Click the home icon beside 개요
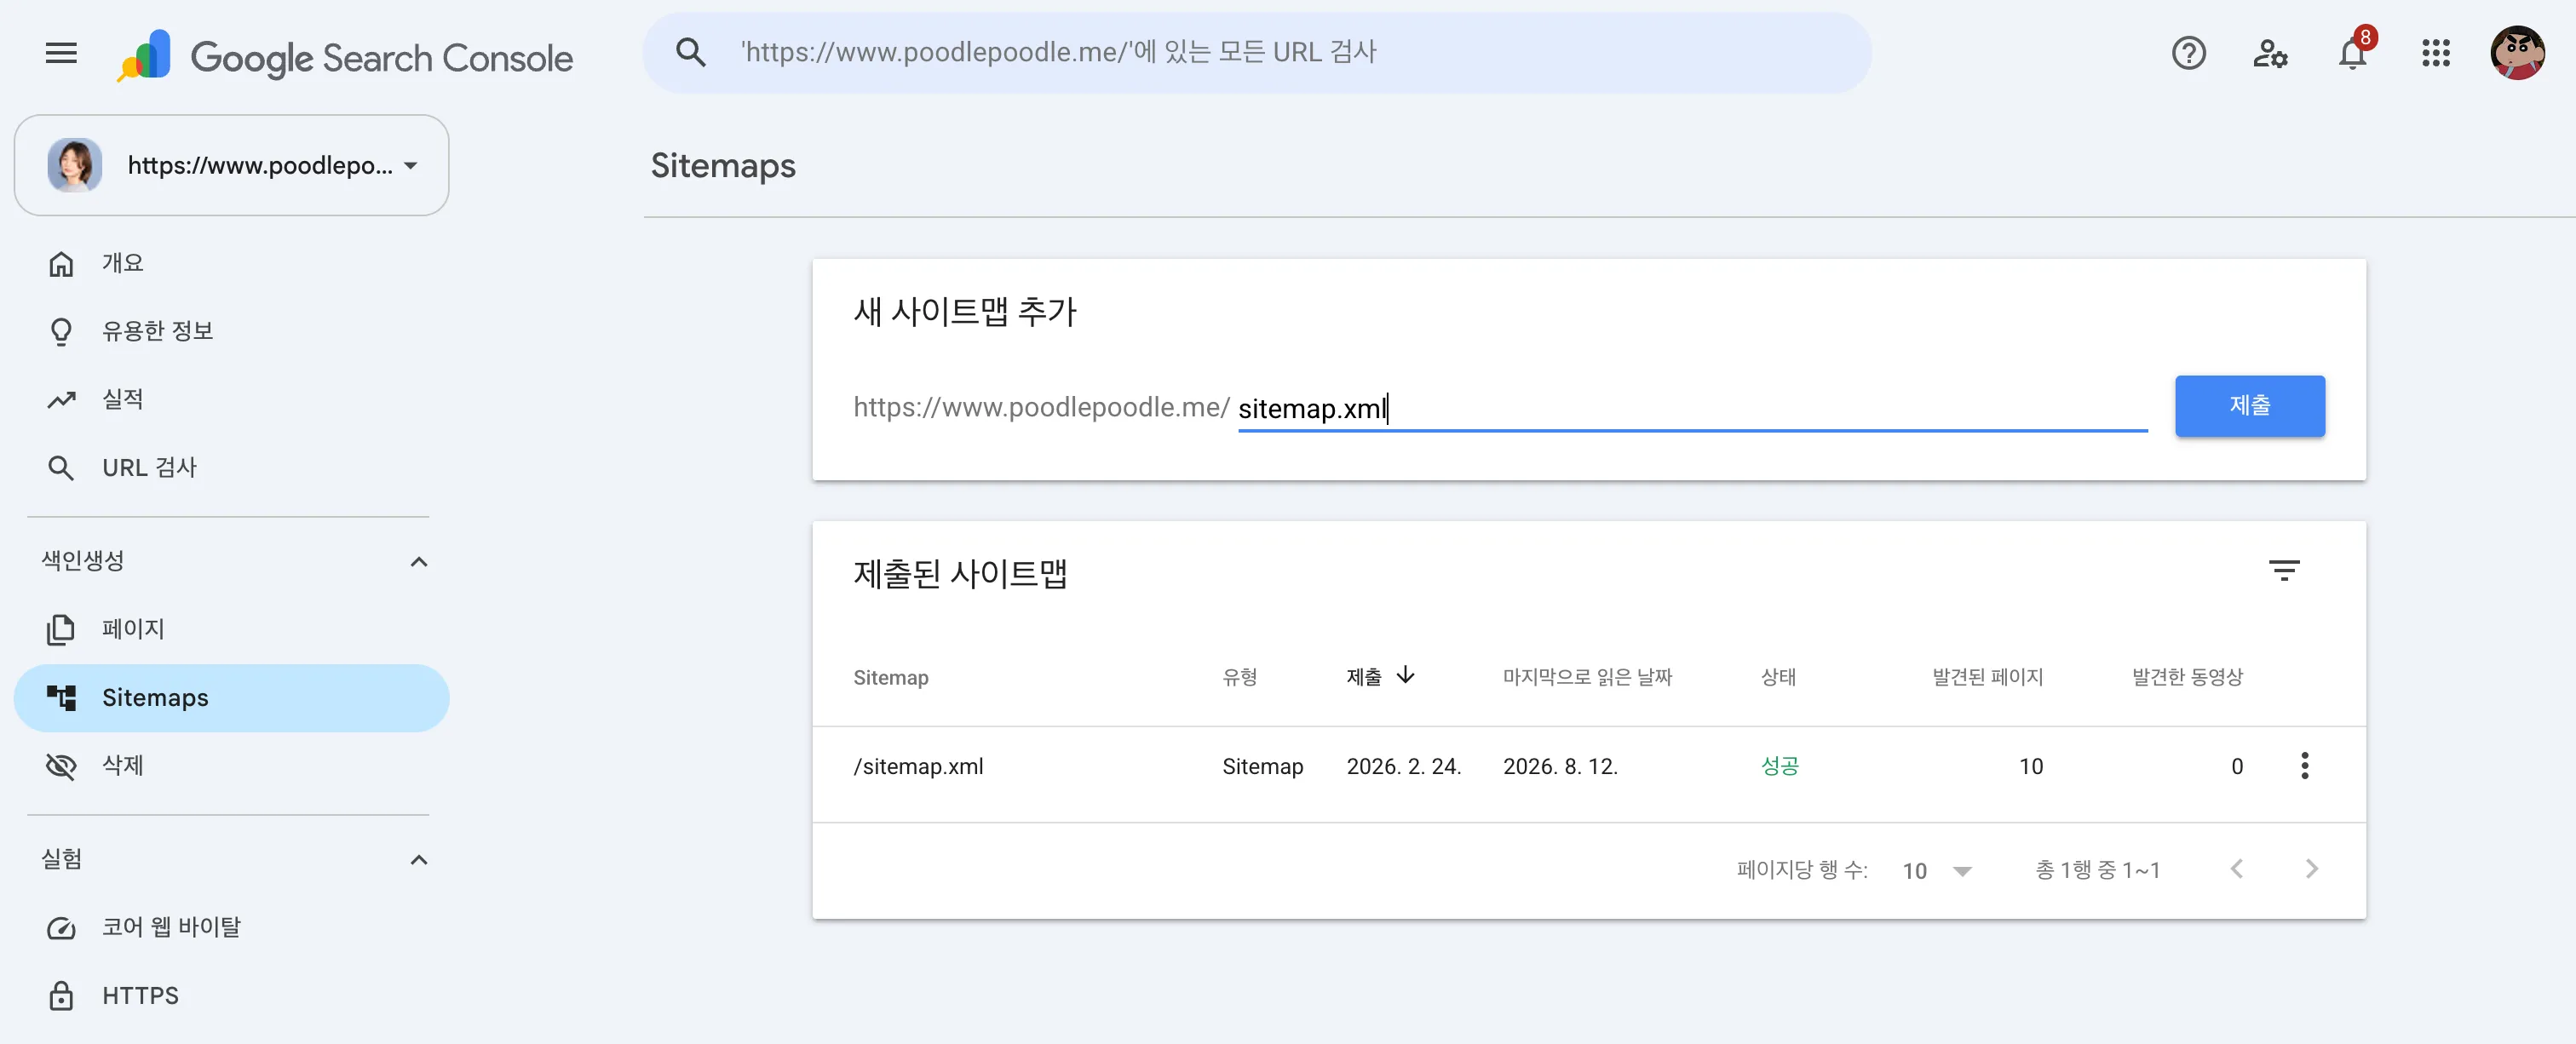Screen dimensions: 2576x1044 61,264
